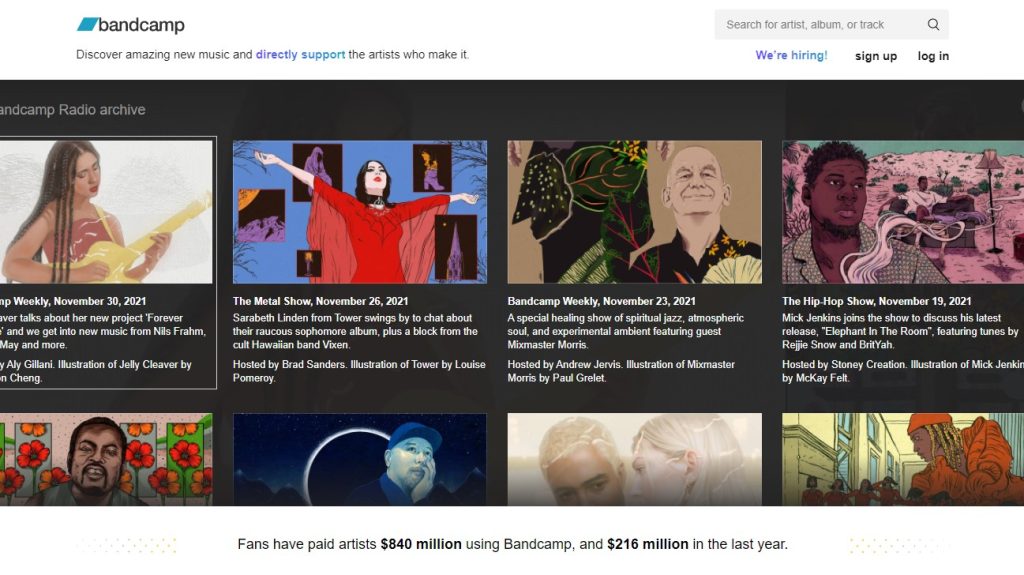The height and width of the screenshot is (575, 1024).
Task: Click The Metal Show, November 26, 2021 title
Action: tap(320, 301)
